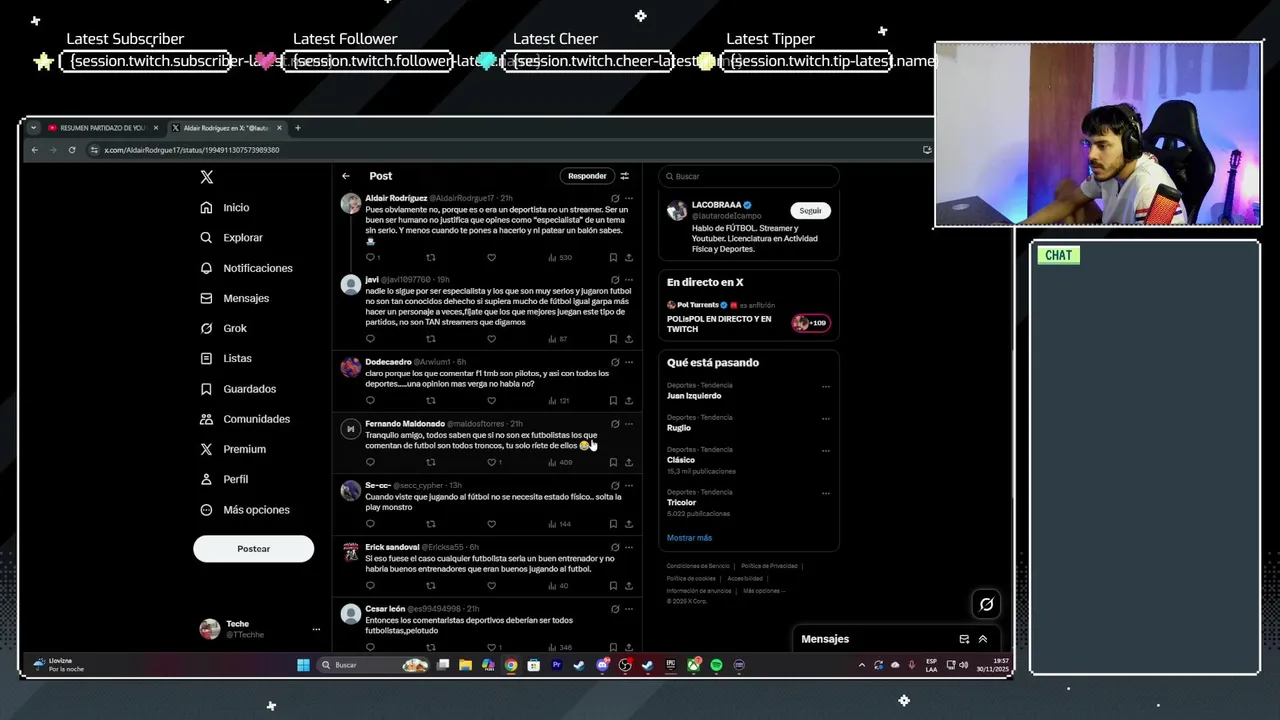Show hidden system tray icons

click(862, 665)
